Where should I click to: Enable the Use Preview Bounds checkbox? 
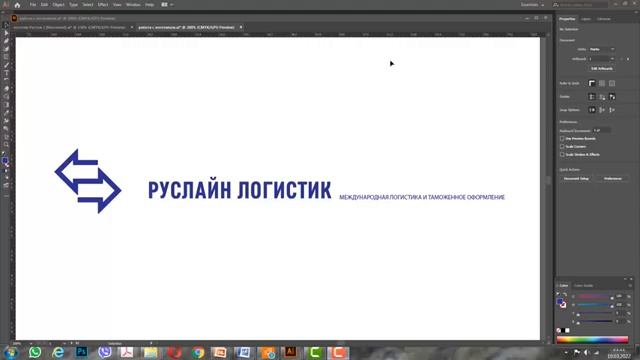point(562,139)
